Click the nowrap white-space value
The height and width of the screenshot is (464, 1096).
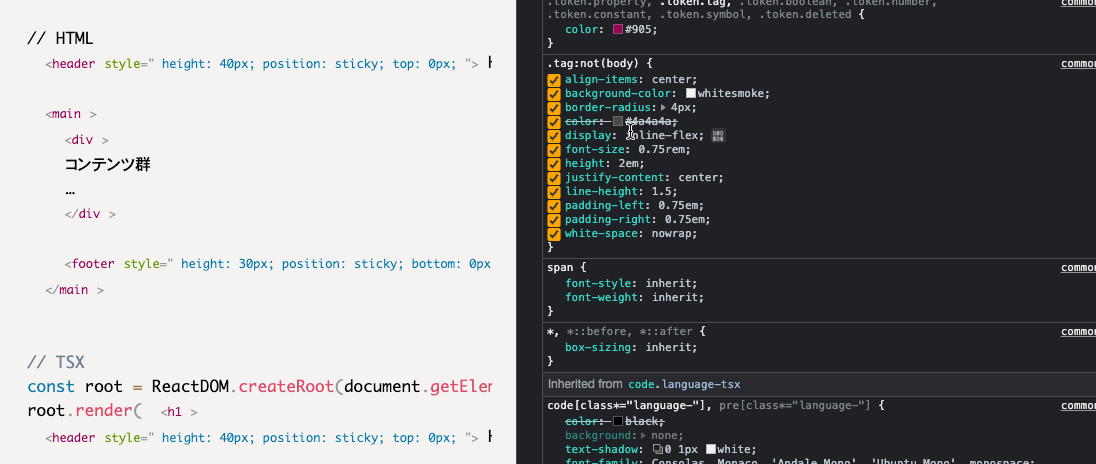[x=672, y=233]
